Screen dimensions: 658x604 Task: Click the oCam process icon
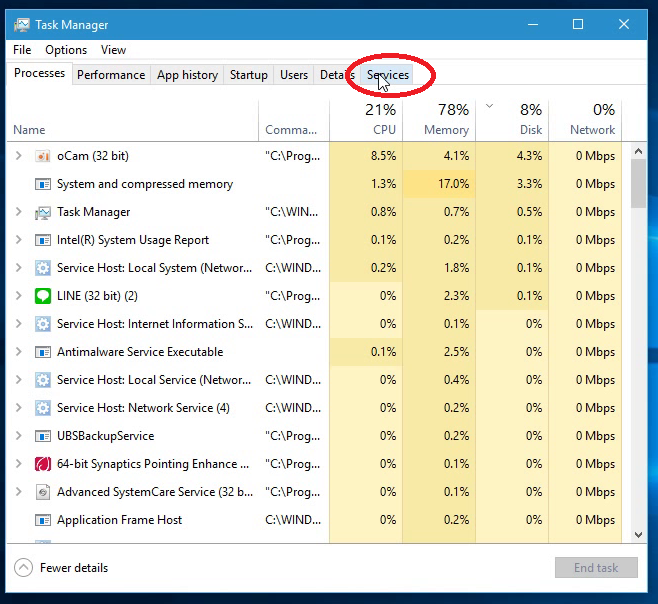42,156
